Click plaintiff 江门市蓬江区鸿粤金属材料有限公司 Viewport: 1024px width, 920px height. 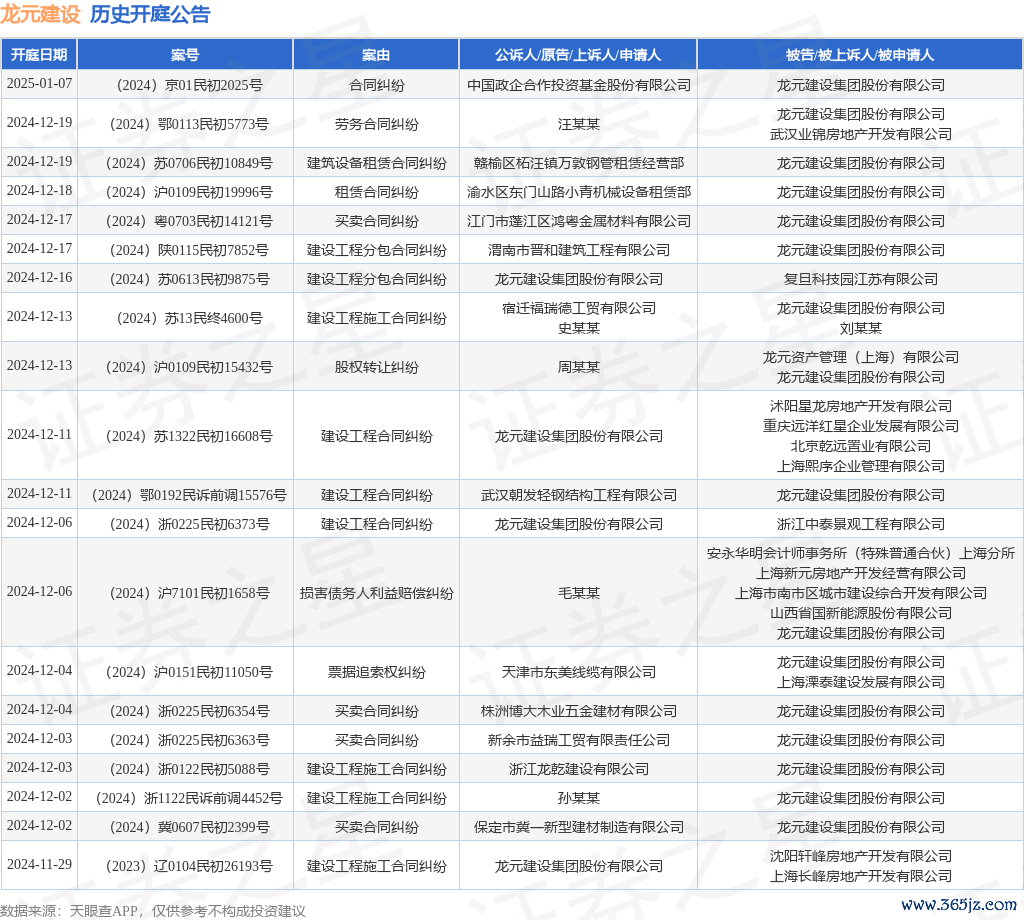coord(579,221)
